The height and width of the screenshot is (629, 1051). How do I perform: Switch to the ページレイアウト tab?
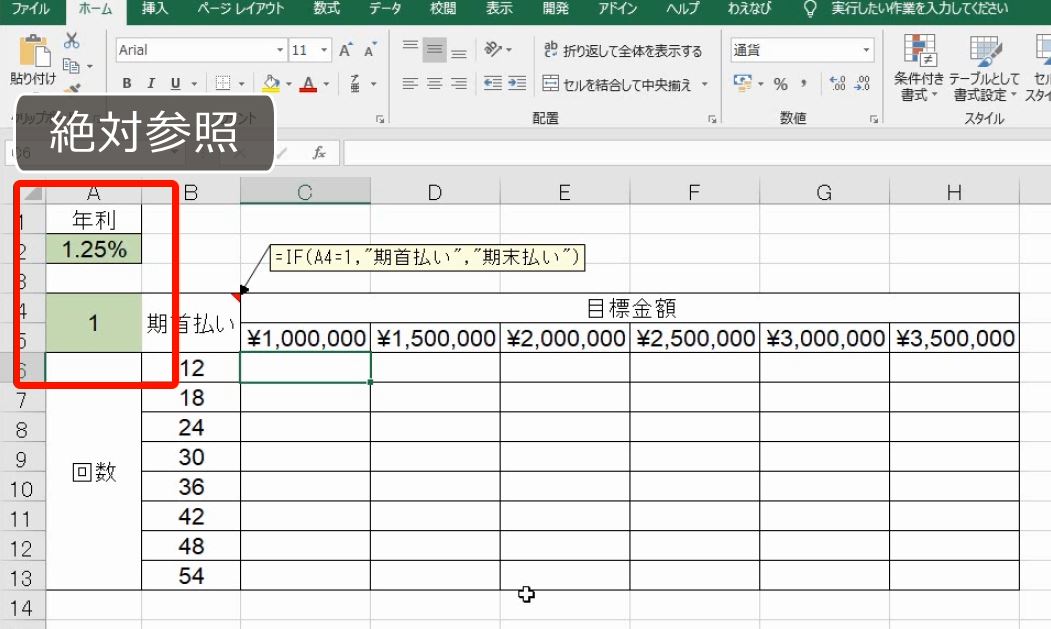click(x=240, y=9)
